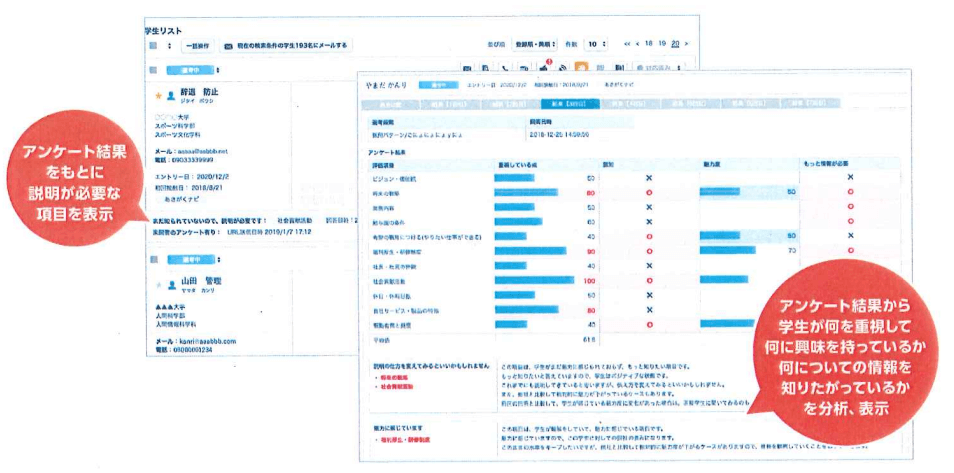Go to page 19 of student list
Screen dimensions: 954x473
click(662, 44)
